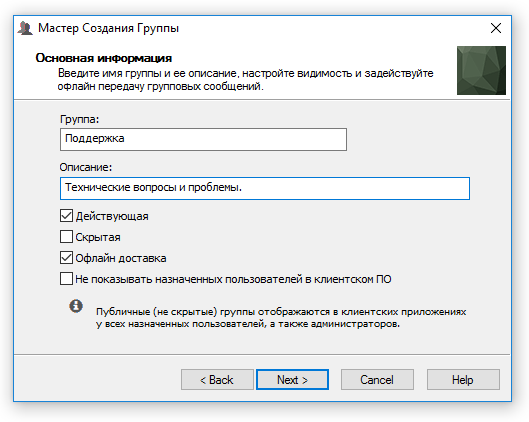The height and width of the screenshot is (422, 529).
Task: Focus the Описание text field
Action: point(265,188)
